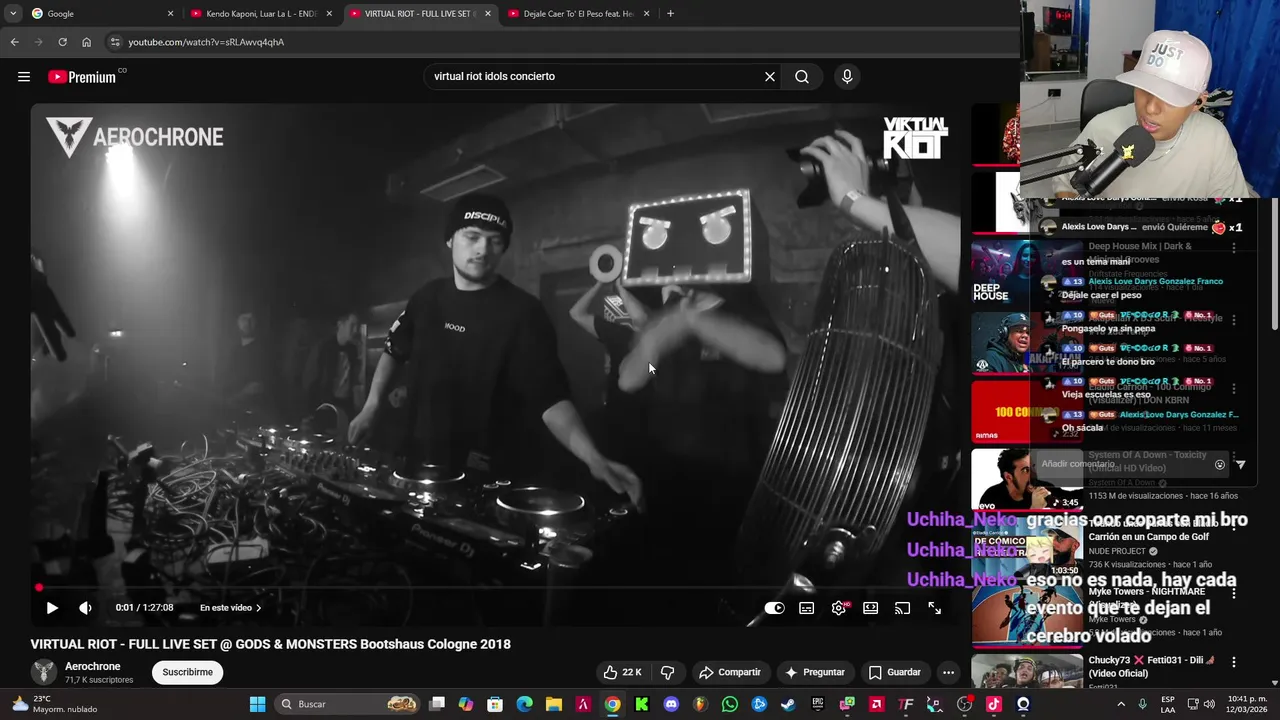Open Deep House Mix video thumbnail
Image resolution: width=1280 pixels, height=720 pixels.
click(x=1025, y=273)
